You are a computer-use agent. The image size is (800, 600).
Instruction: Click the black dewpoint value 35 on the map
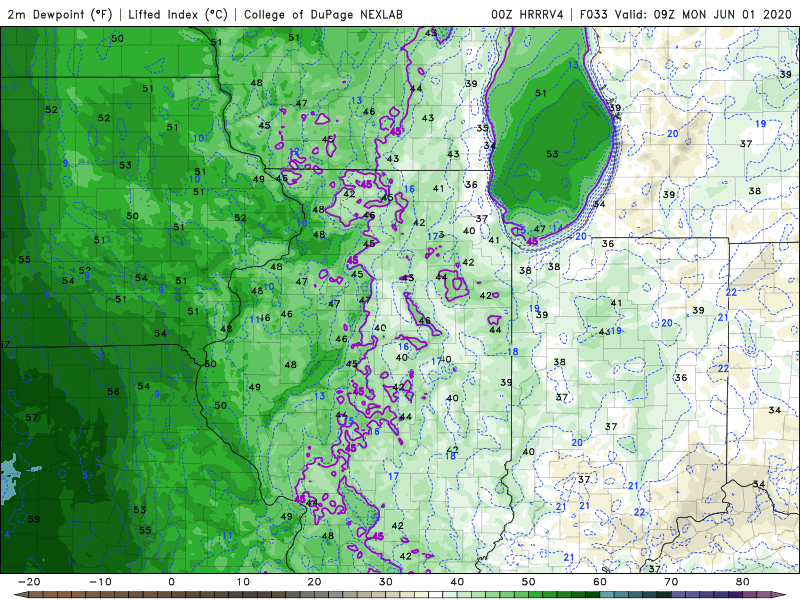[482, 128]
